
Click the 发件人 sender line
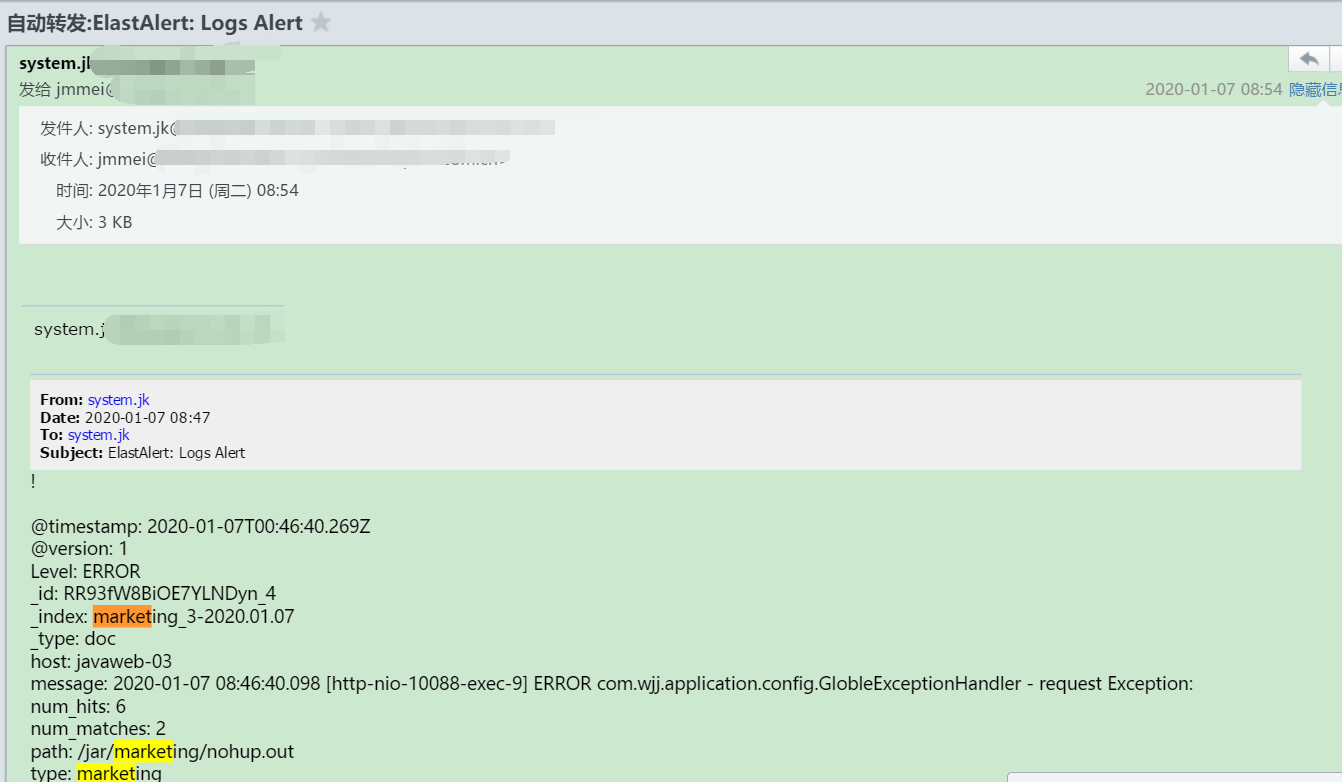point(297,128)
